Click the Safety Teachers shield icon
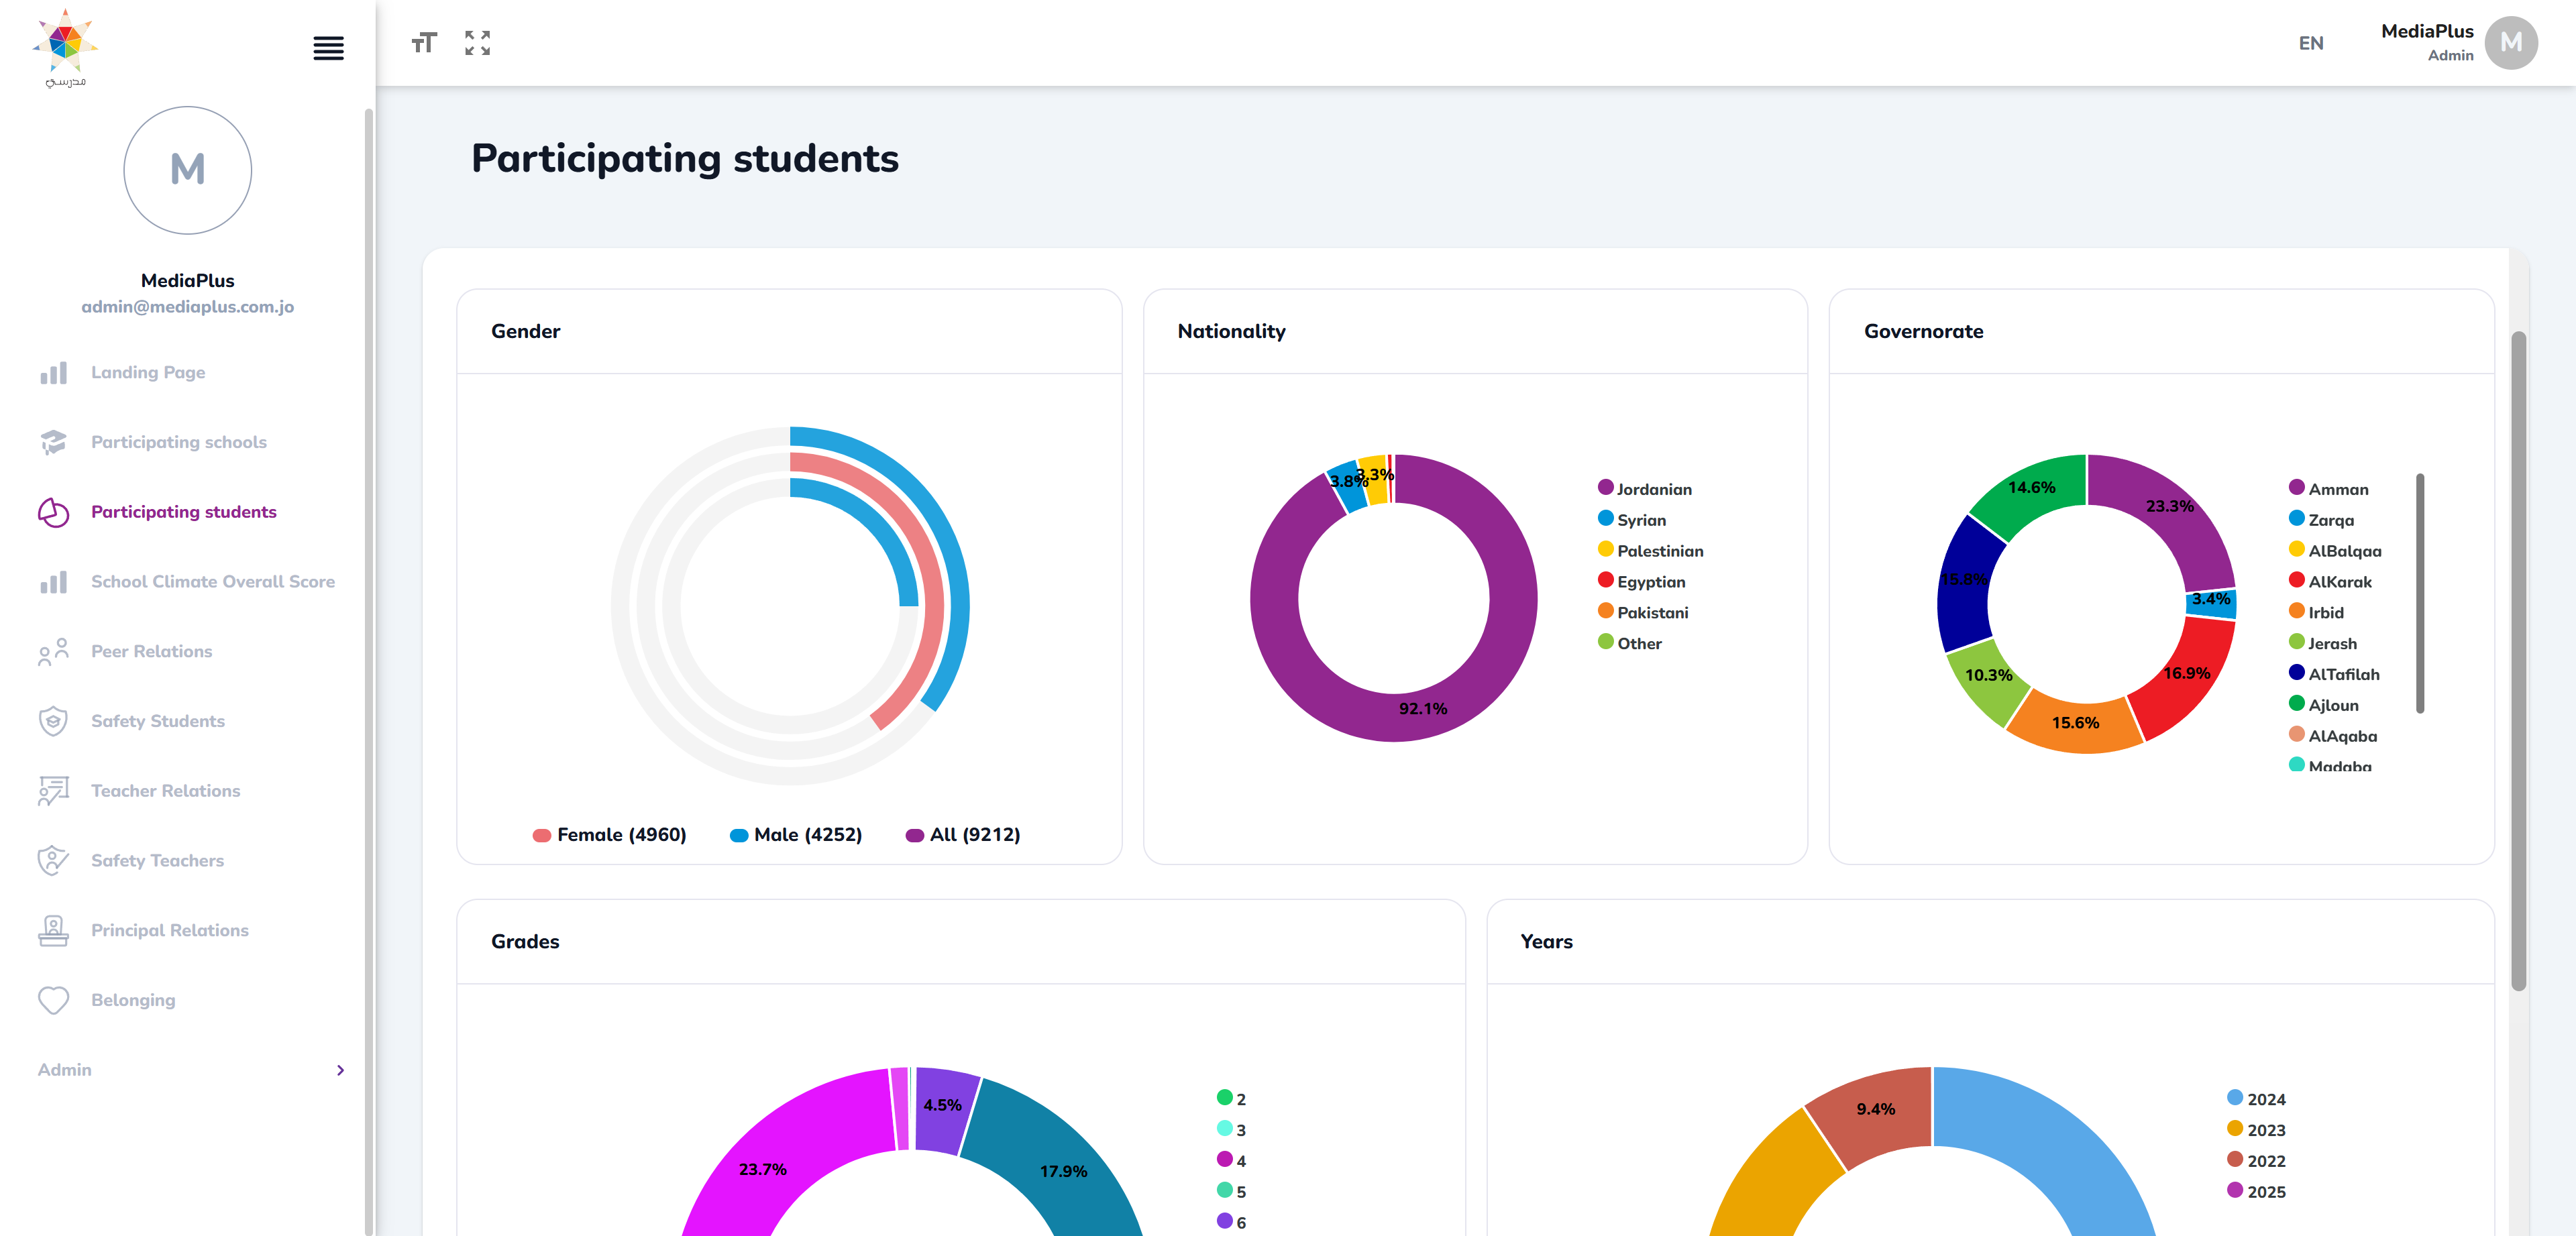The height and width of the screenshot is (1236, 2576). [54, 861]
